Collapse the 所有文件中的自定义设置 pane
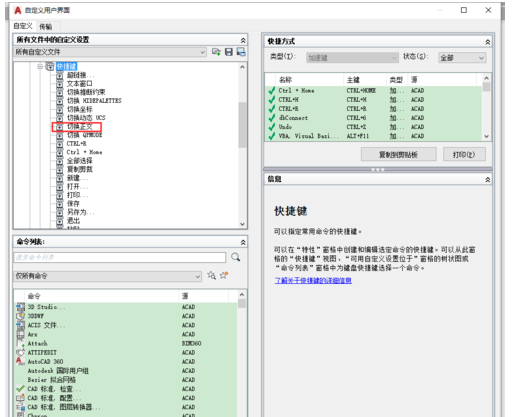 pos(243,40)
